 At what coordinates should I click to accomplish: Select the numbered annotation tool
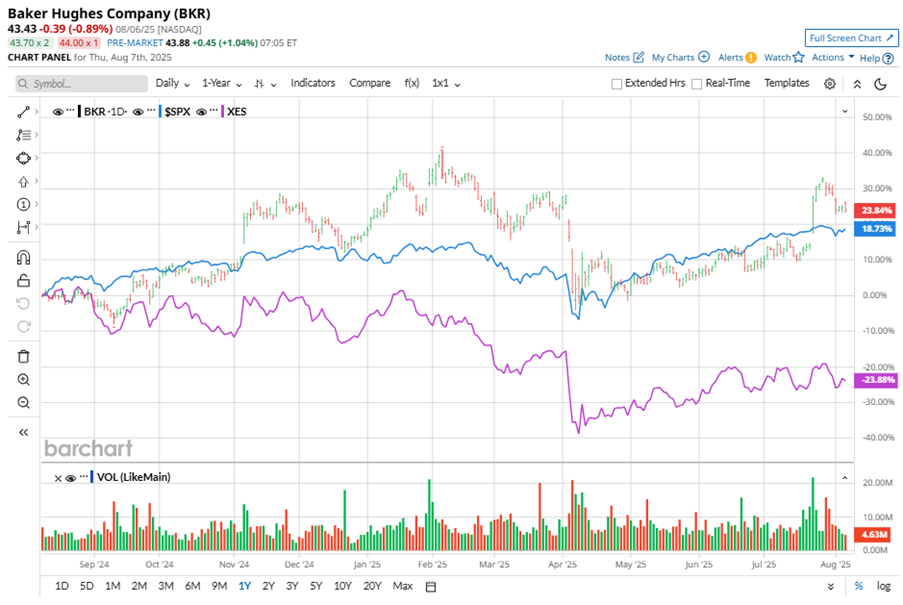(23, 204)
